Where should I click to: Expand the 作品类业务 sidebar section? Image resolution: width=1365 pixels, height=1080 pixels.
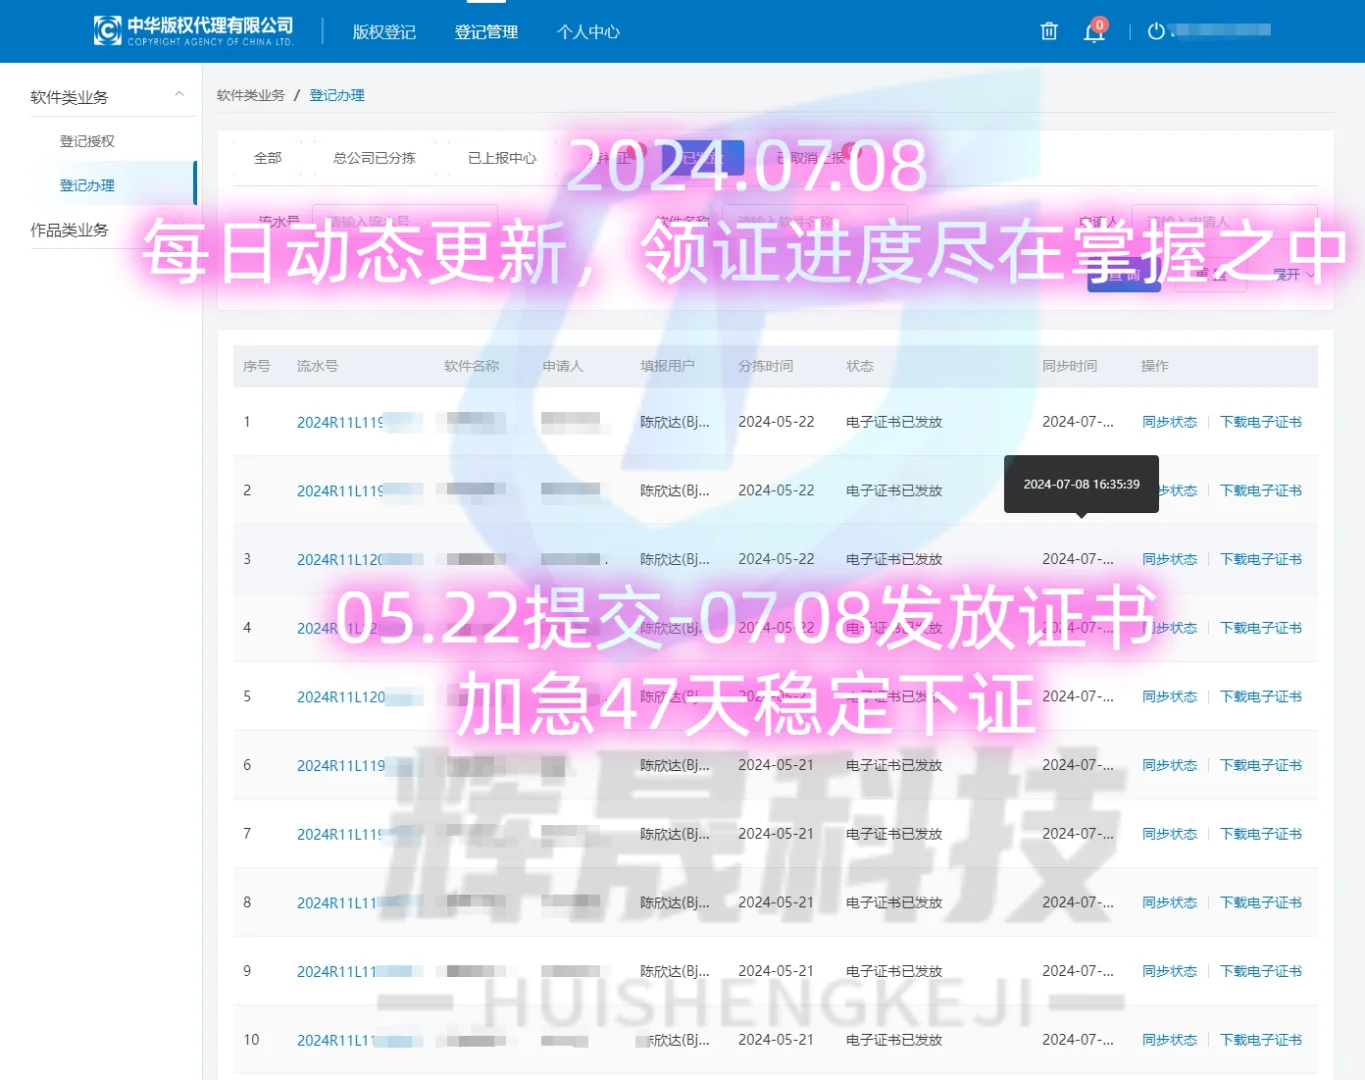tap(69, 229)
